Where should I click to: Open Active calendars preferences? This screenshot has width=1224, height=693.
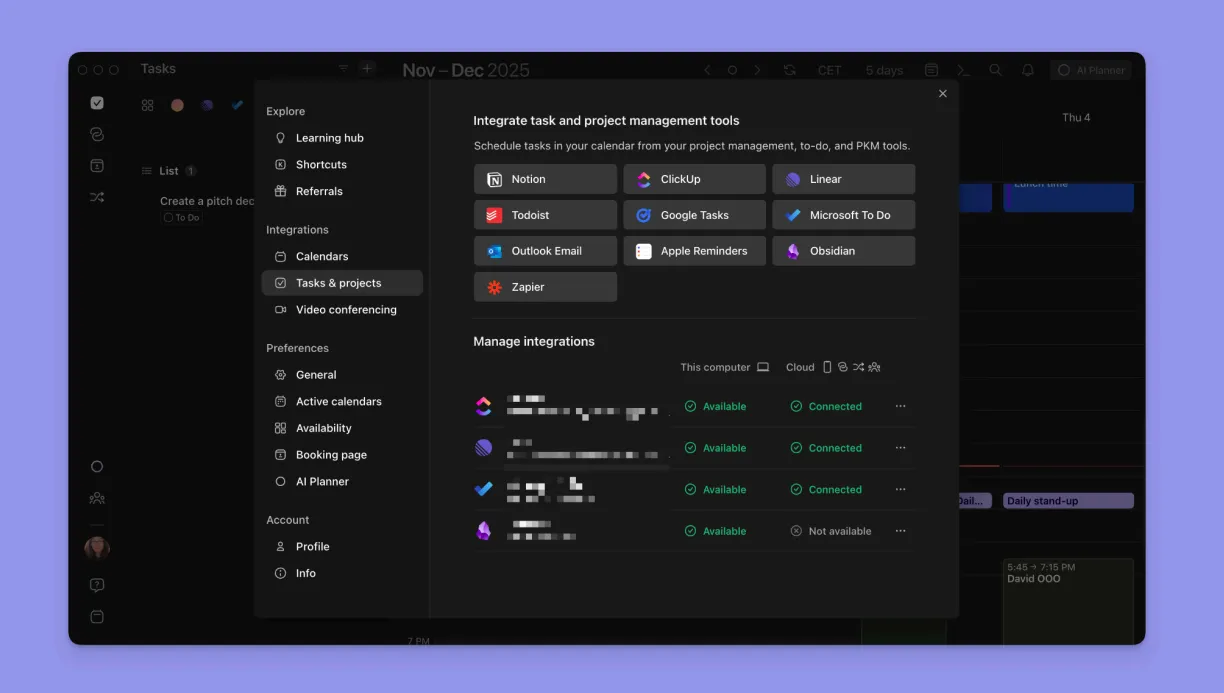pos(342,401)
